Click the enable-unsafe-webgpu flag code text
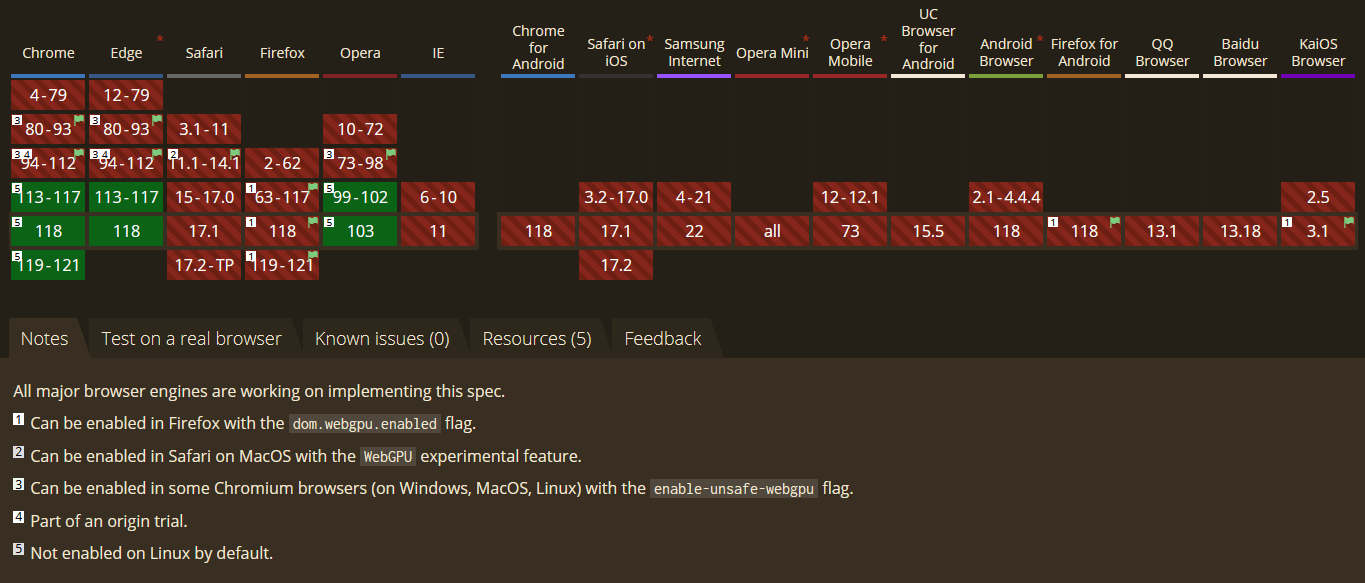Image resolution: width=1365 pixels, height=583 pixels. point(734,489)
